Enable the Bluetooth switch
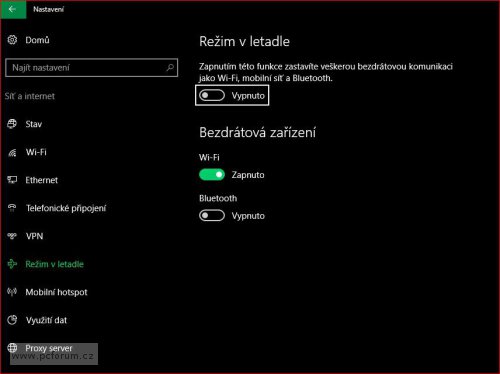The image size is (500, 374). click(x=212, y=216)
